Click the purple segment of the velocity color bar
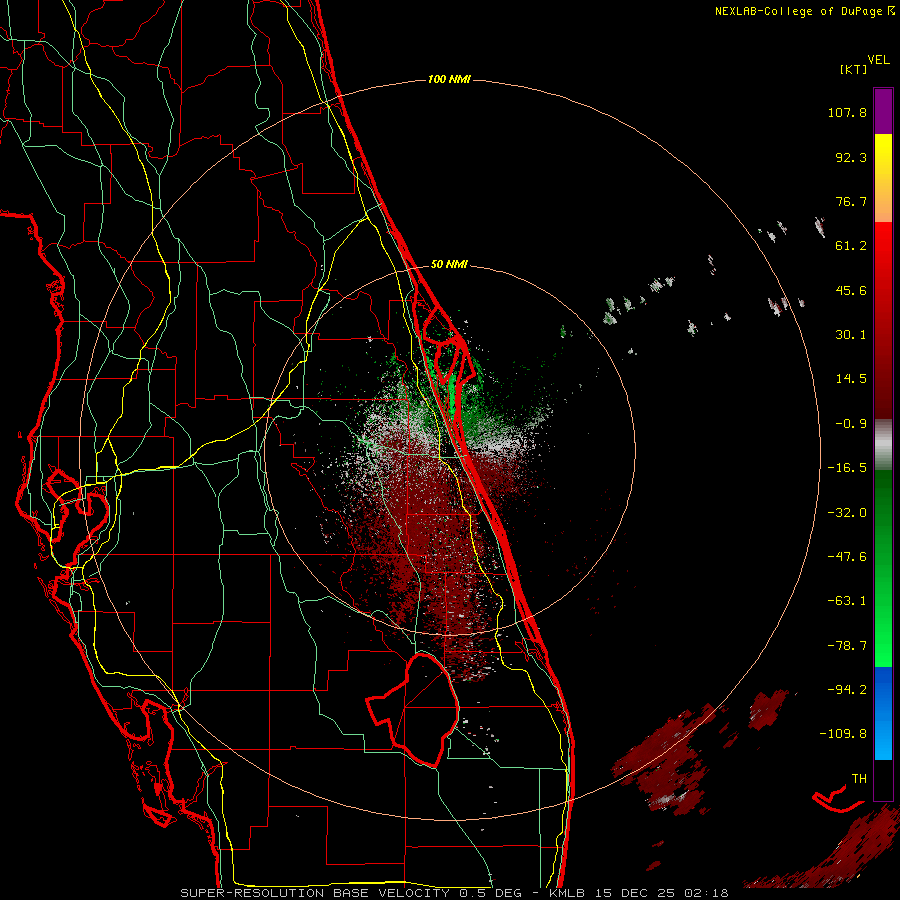The height and width of the screenshot is (900, 900). point(883,111)
